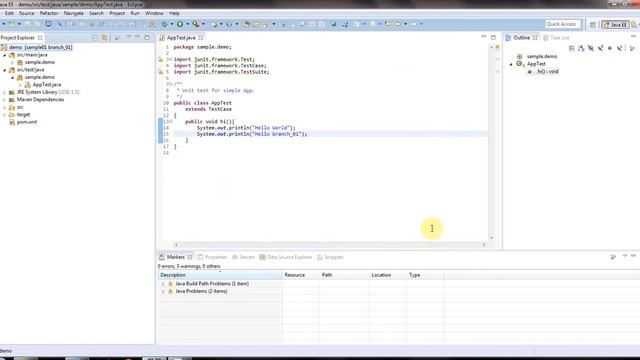Screen dimensions: 640x360
Task: Toggle fold of the import block
Action: point(171,60)
